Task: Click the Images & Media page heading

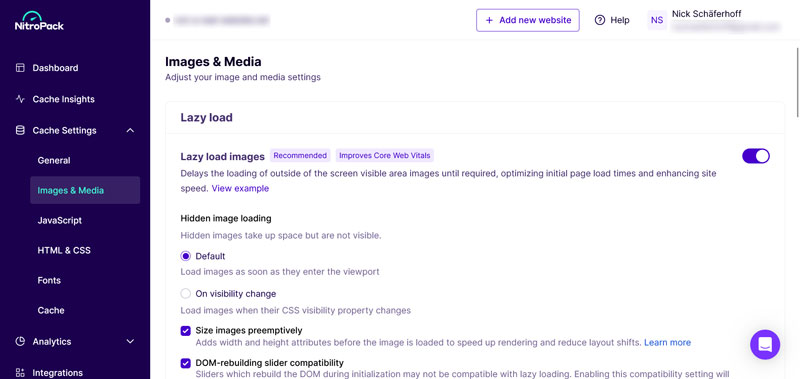Action: [x=213, y=62]
